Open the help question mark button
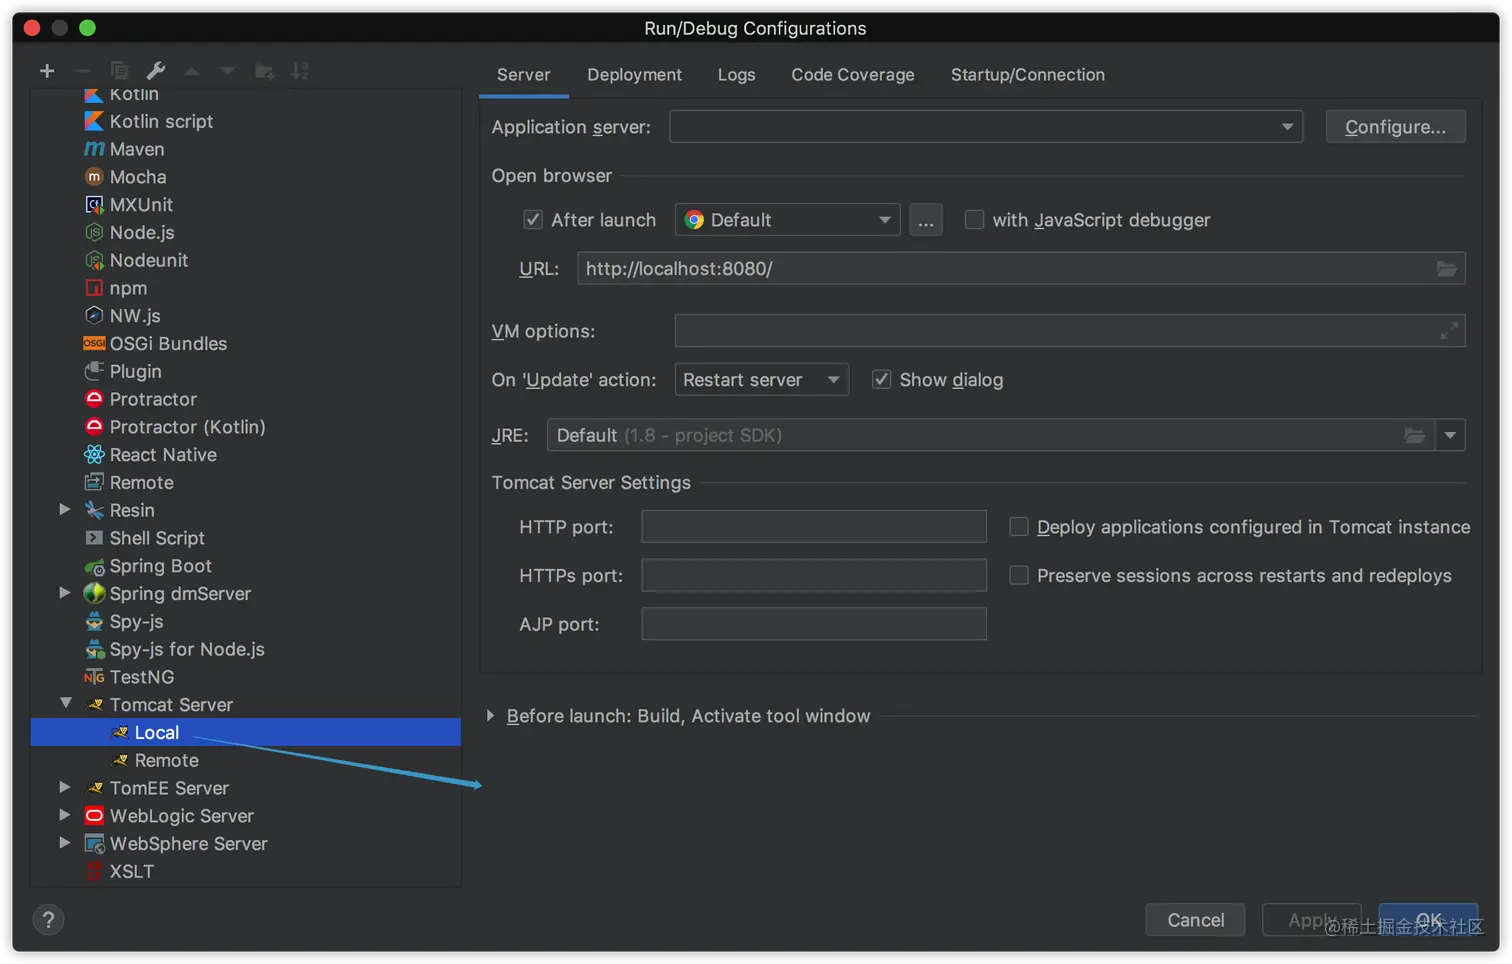 (48, 920)
